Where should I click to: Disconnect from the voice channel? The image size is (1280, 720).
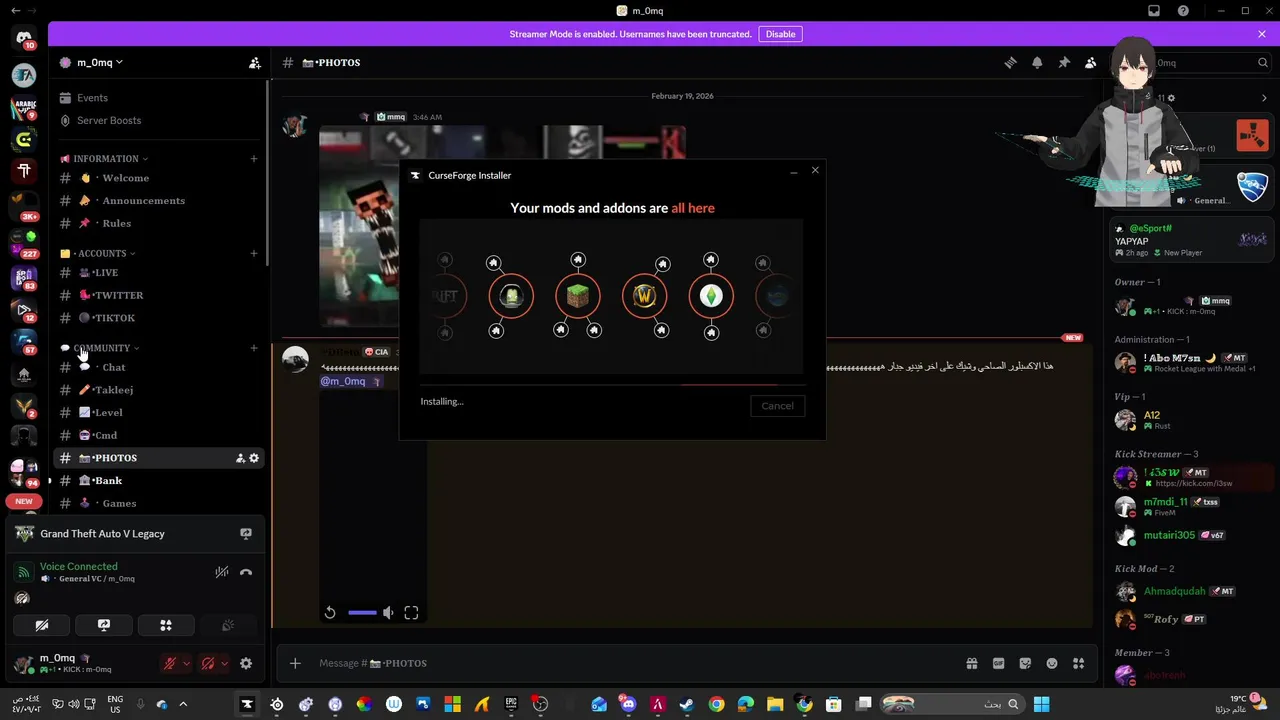(246, 572)
